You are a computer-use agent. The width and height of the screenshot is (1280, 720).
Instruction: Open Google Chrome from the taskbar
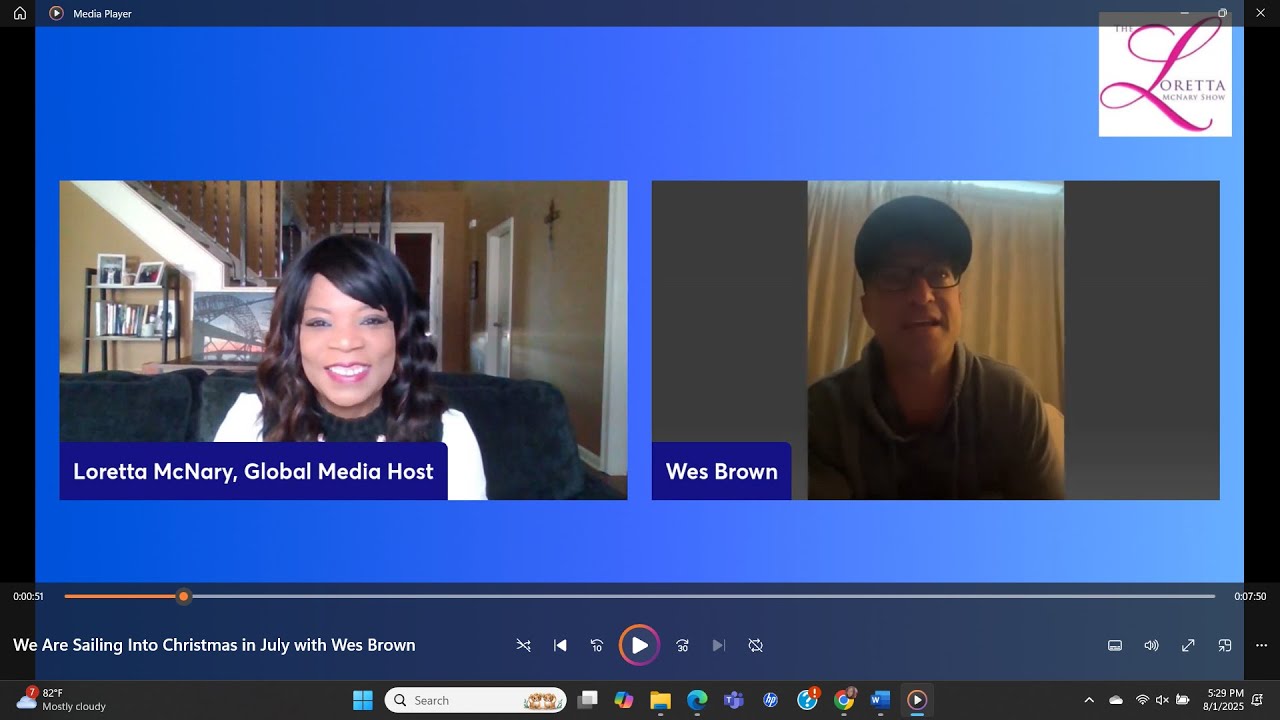(x=844, y=700)
